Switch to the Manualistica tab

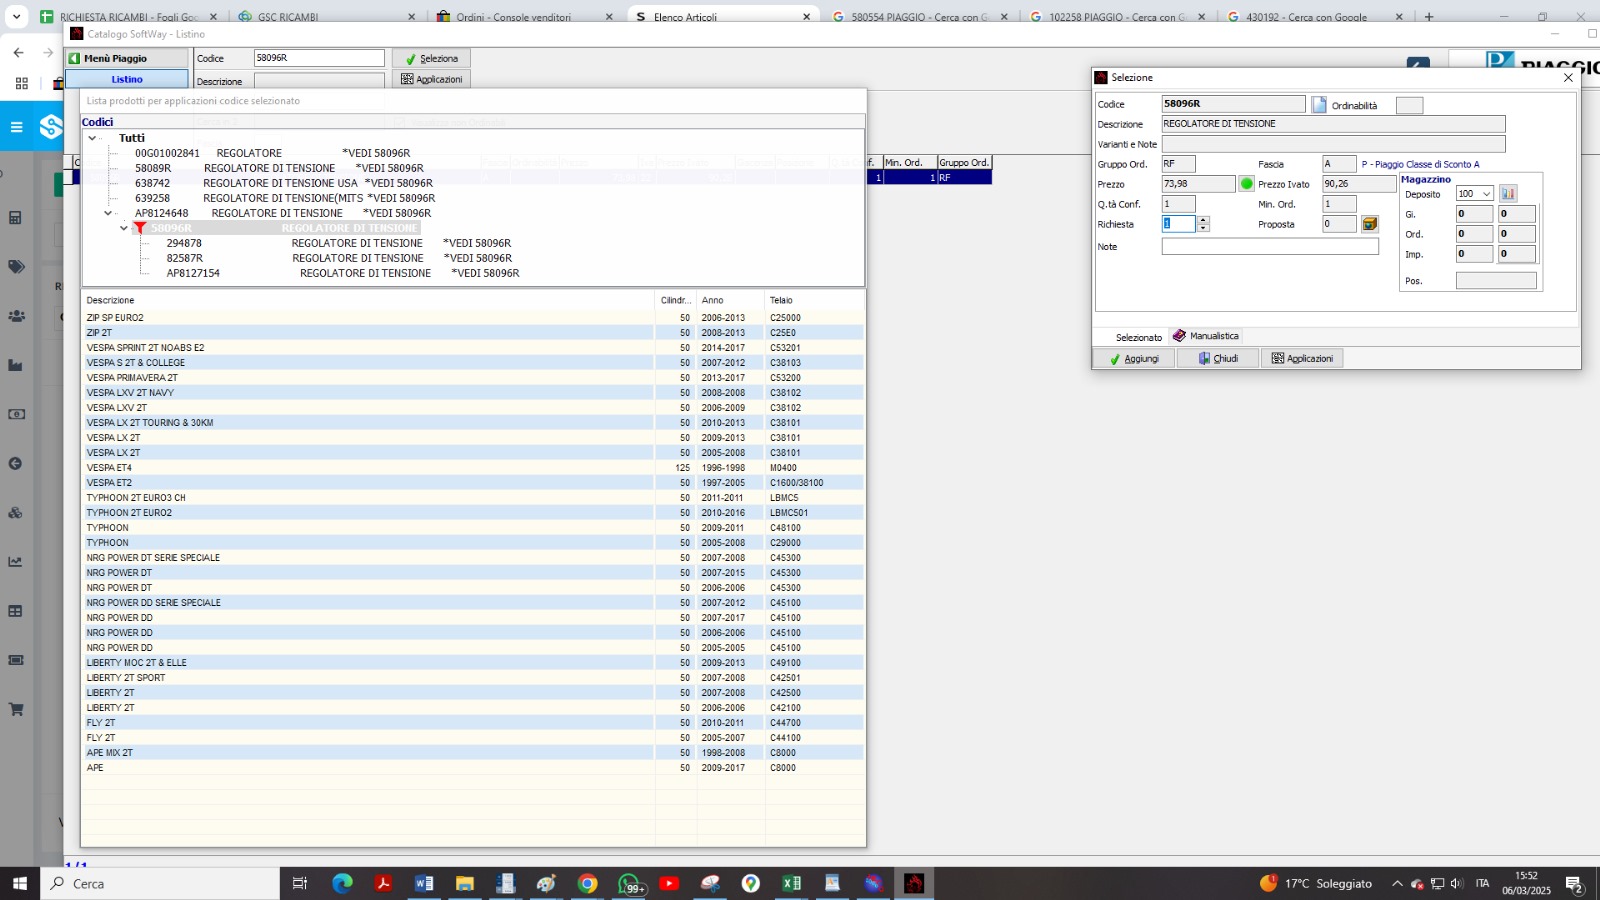(1206, 336)
